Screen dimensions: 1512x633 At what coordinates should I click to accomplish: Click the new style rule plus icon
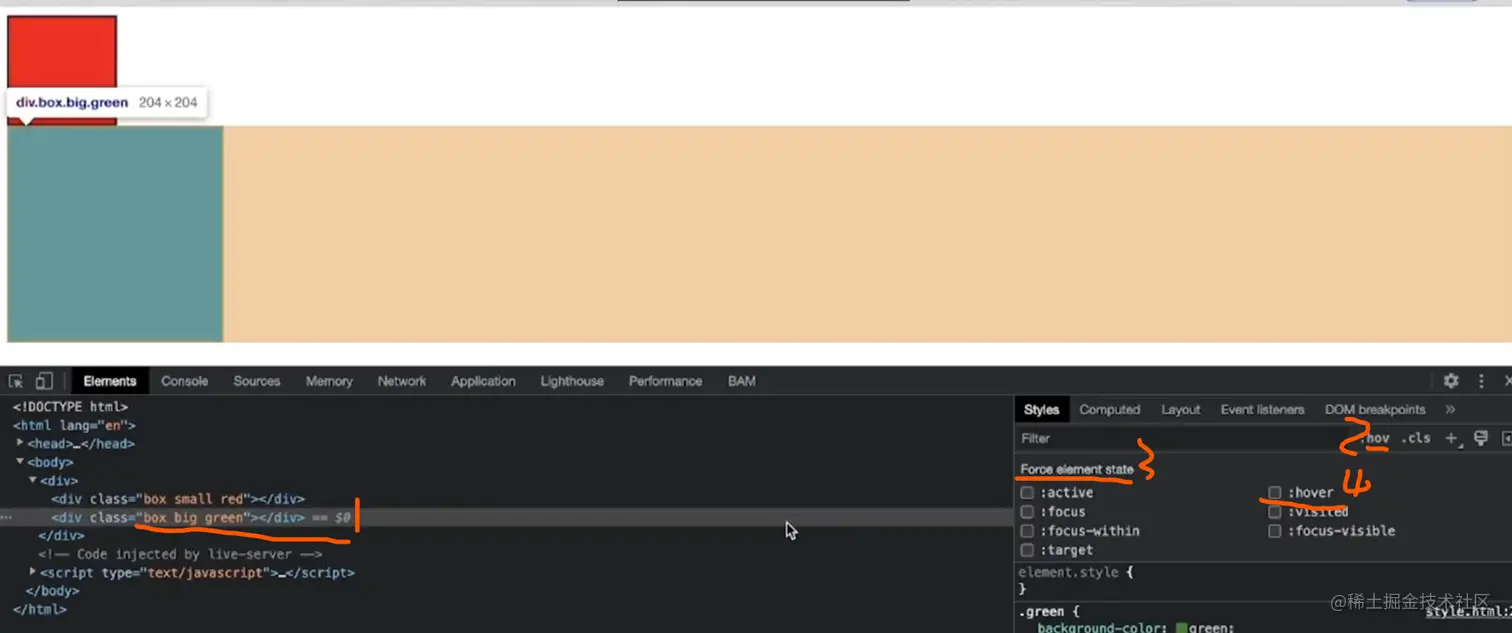[x=1452, y=438]
